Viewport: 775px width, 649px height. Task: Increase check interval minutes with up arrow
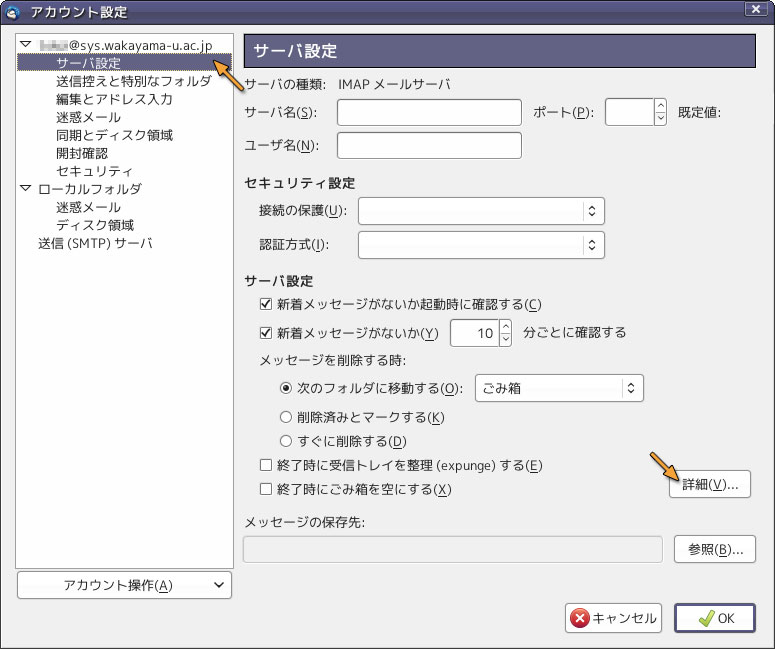(x=505, y=326)
